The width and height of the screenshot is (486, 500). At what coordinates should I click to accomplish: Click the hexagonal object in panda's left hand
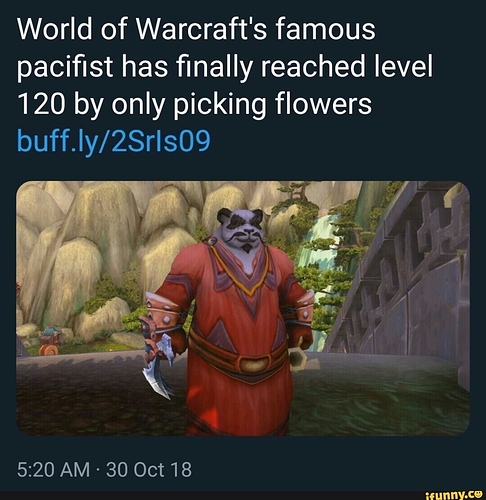click(x=297, y=357)
